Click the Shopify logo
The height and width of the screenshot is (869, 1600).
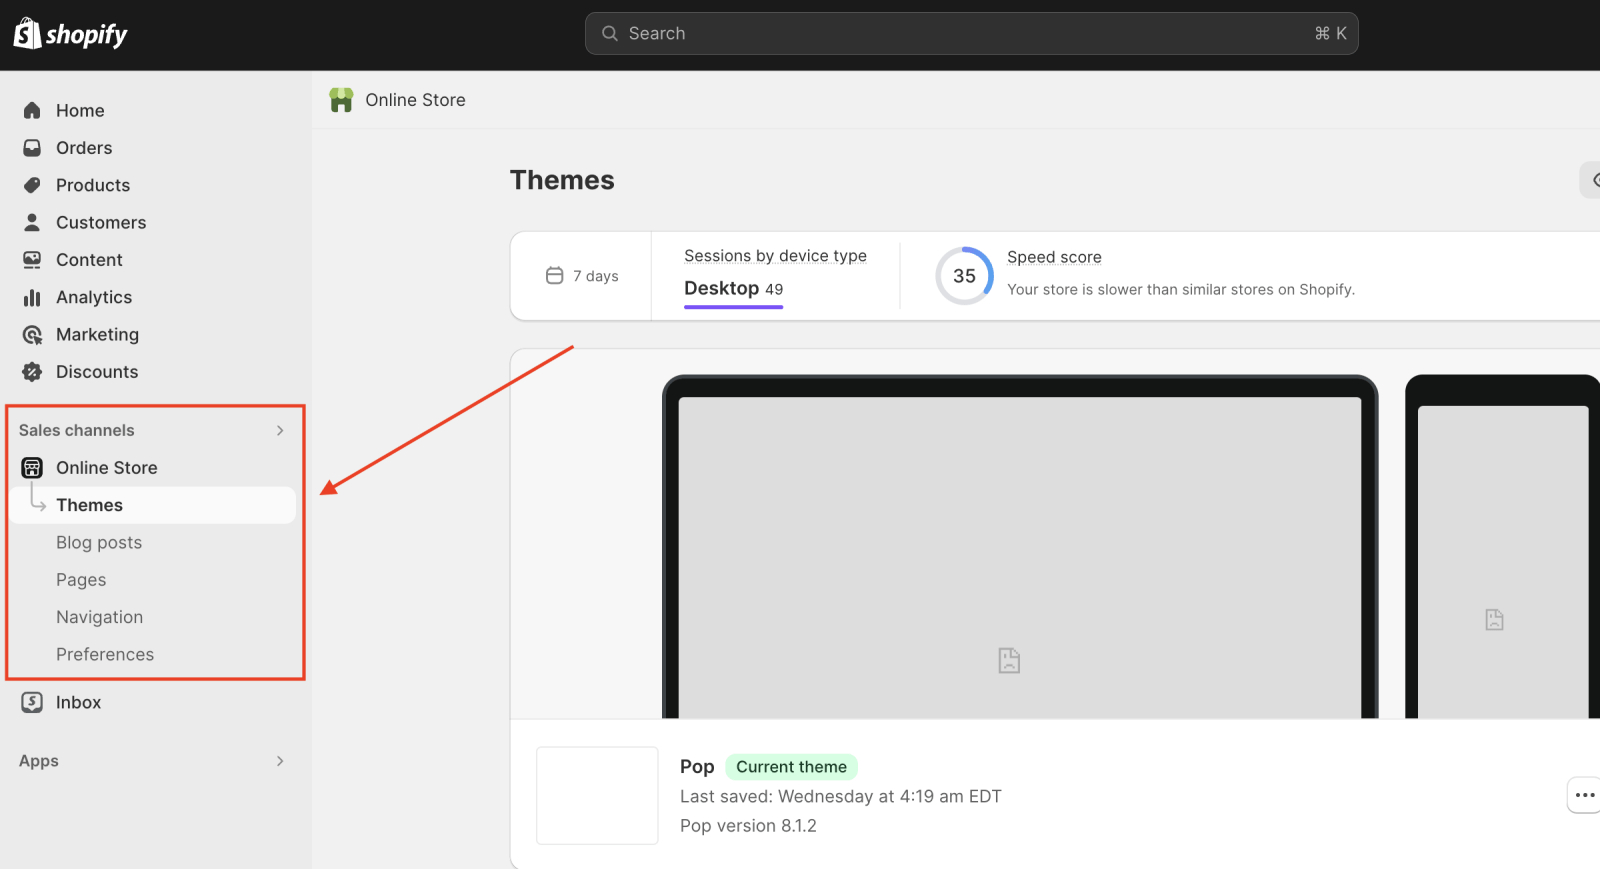tap(70, 34)
